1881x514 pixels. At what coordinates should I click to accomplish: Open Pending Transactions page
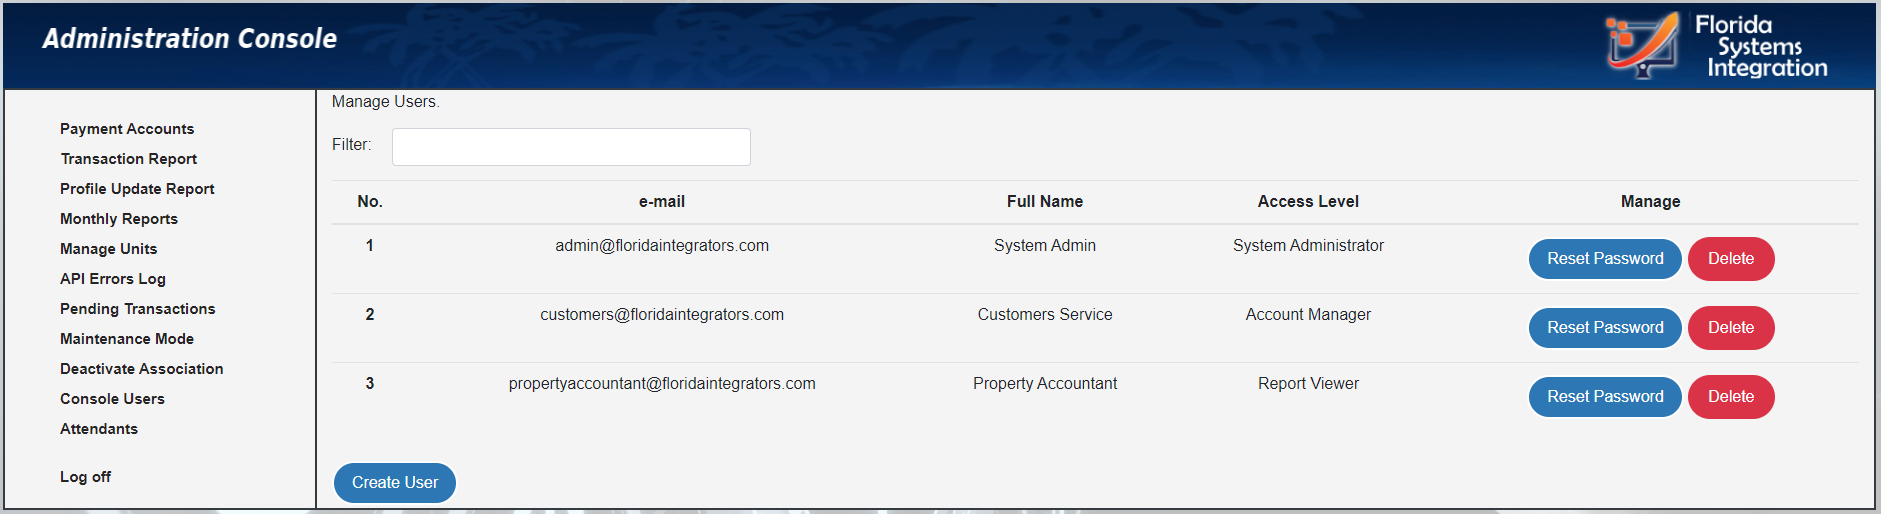[x=138, y=309]
